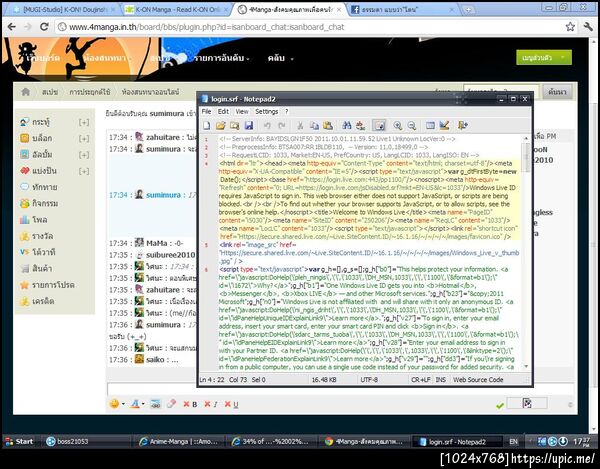This screenshot has width=600, height=469.
Task: Click 16.48 KB size in status bar
Action: pyautogui.click(x=323, y=379)
